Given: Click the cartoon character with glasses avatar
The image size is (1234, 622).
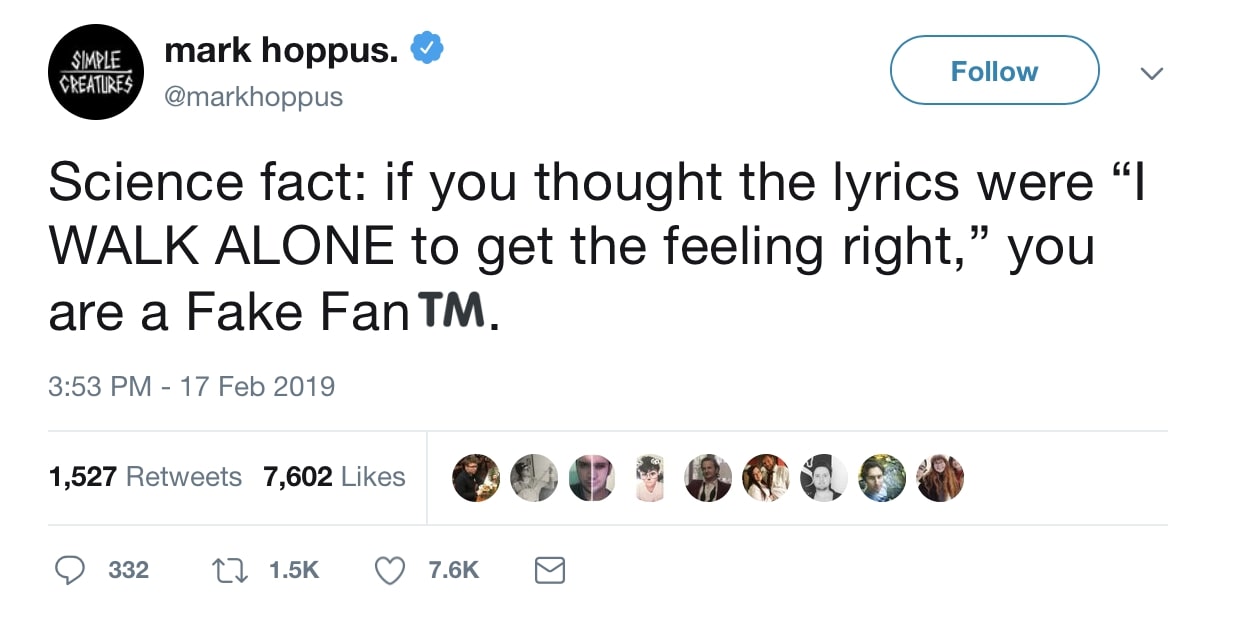Looking at the screenshot, I should click(649, 478).
